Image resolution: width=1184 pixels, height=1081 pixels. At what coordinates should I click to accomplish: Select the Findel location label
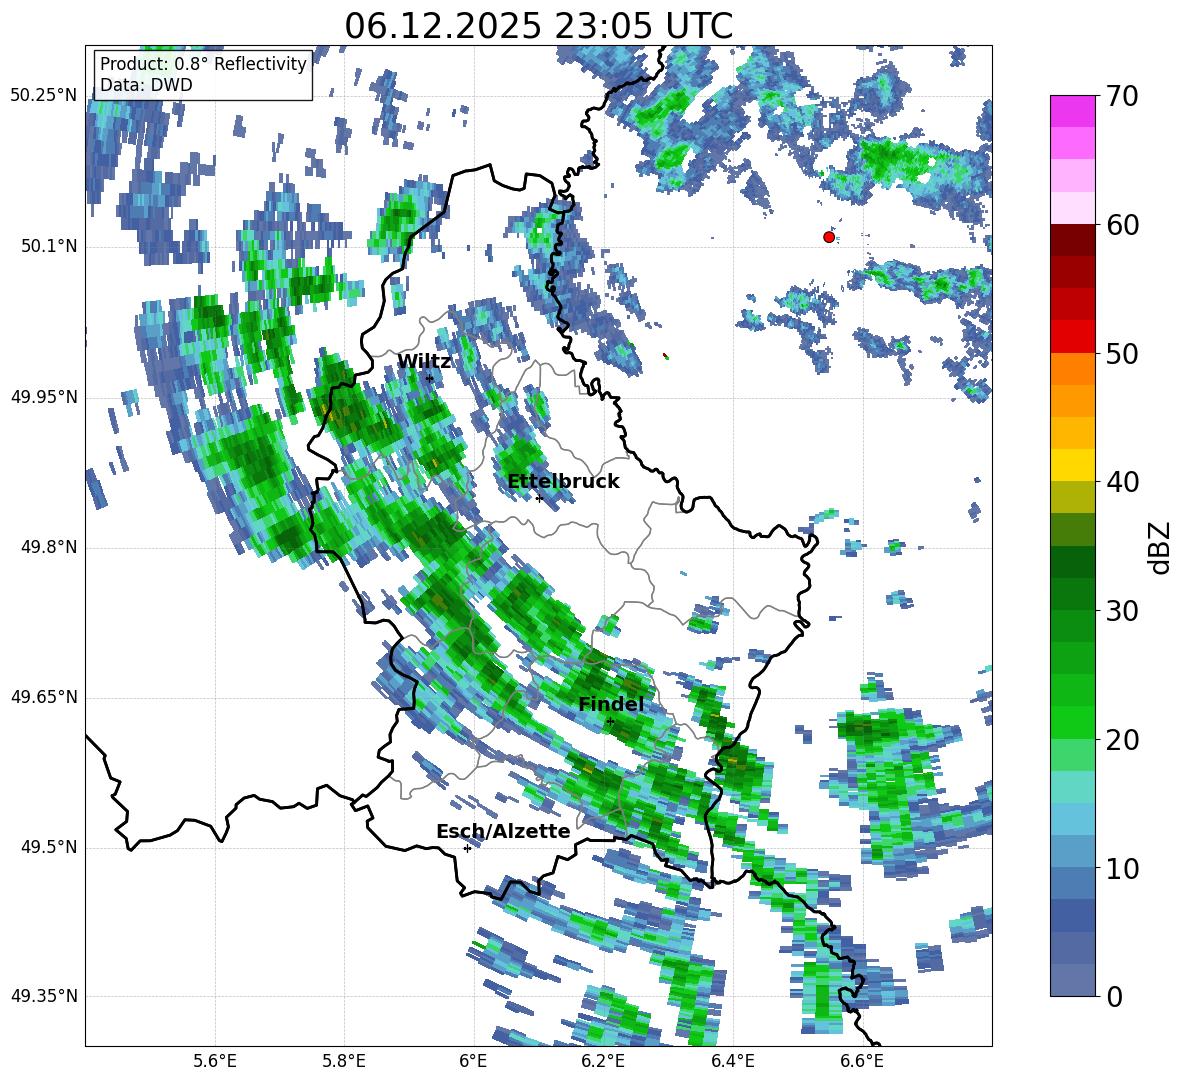[611, 704]
